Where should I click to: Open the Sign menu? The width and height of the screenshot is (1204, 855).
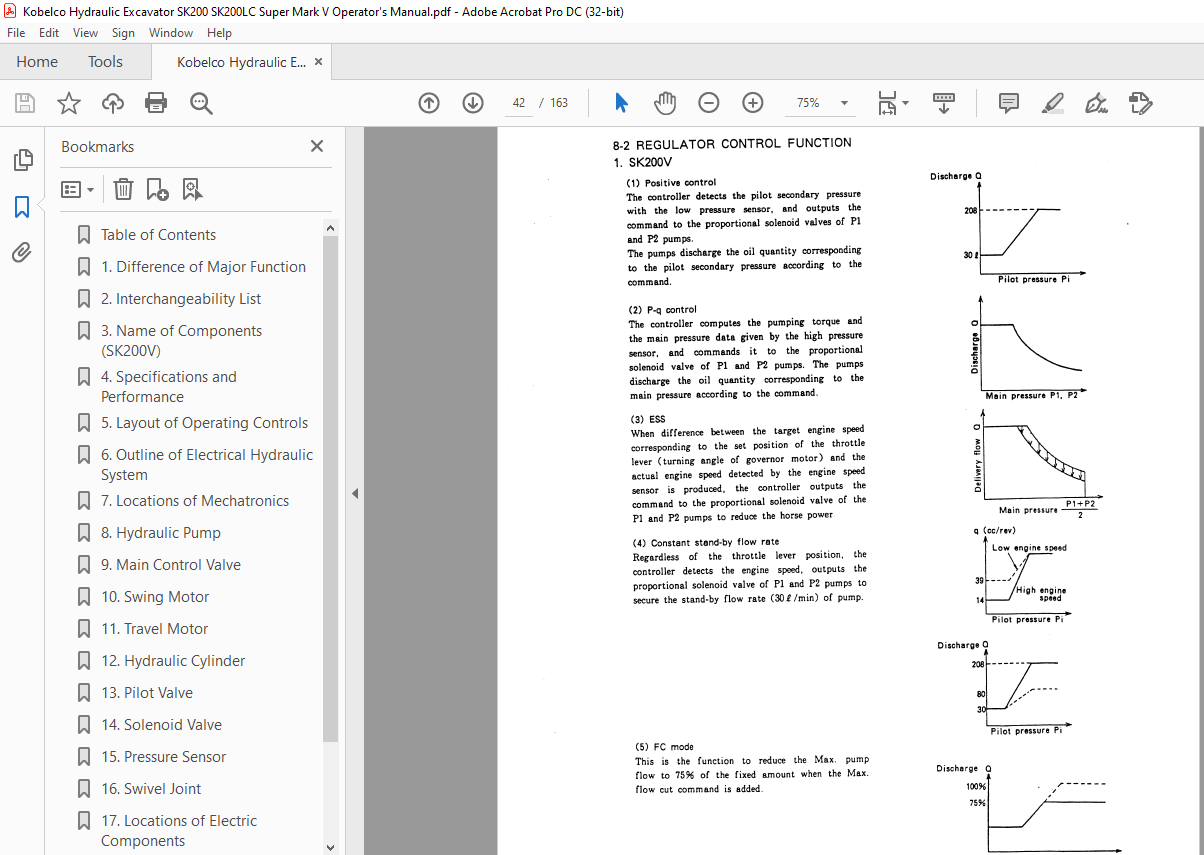click(123, 33)
